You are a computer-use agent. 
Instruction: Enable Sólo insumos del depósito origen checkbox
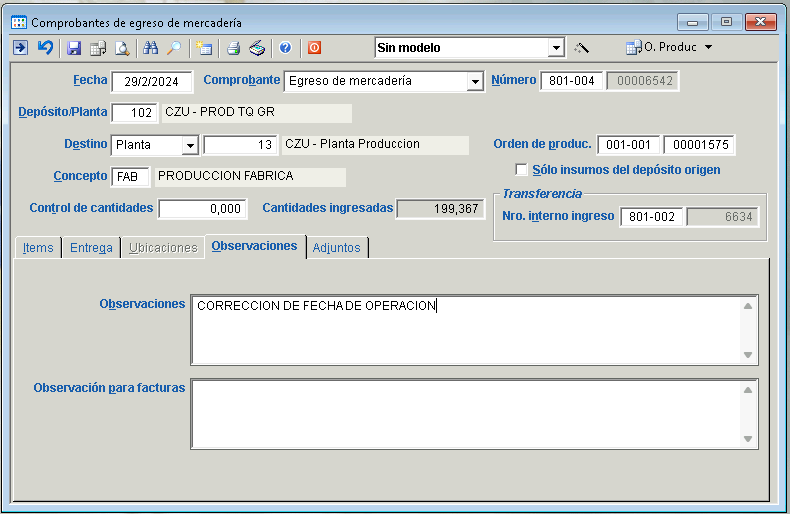pyautogui.click(x=521, y=170)
